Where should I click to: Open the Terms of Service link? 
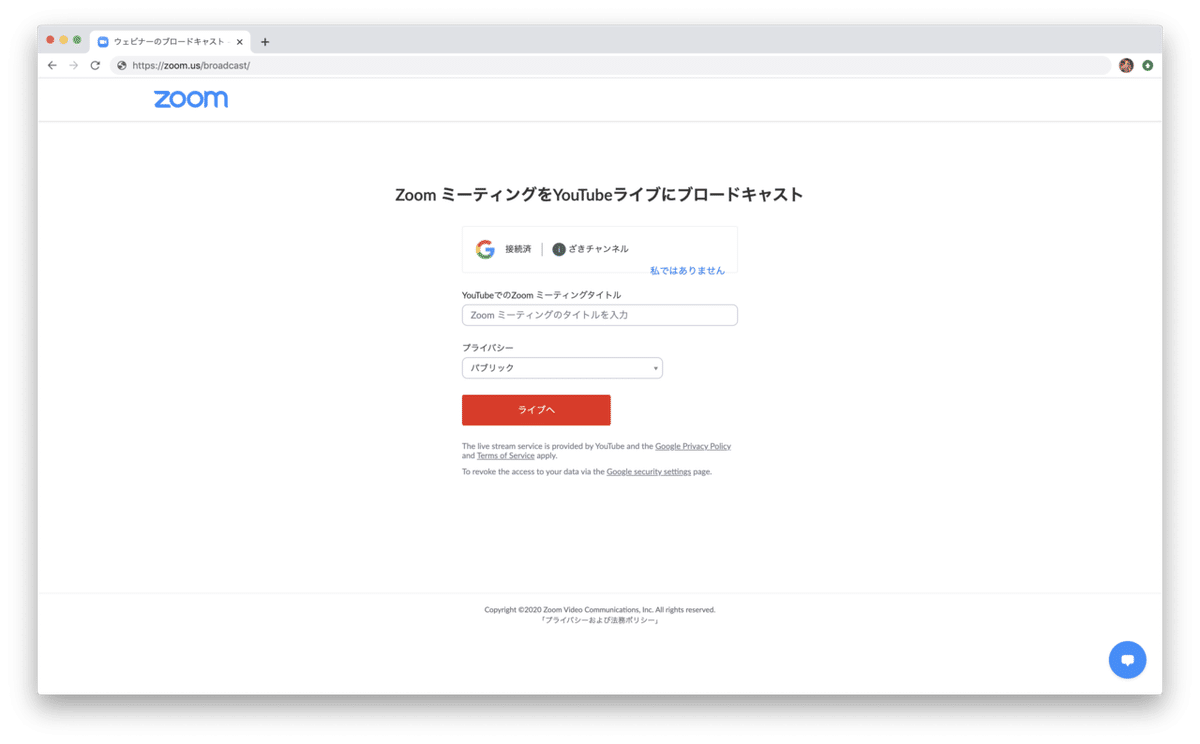pyautogui.click(x=505, y=456)
